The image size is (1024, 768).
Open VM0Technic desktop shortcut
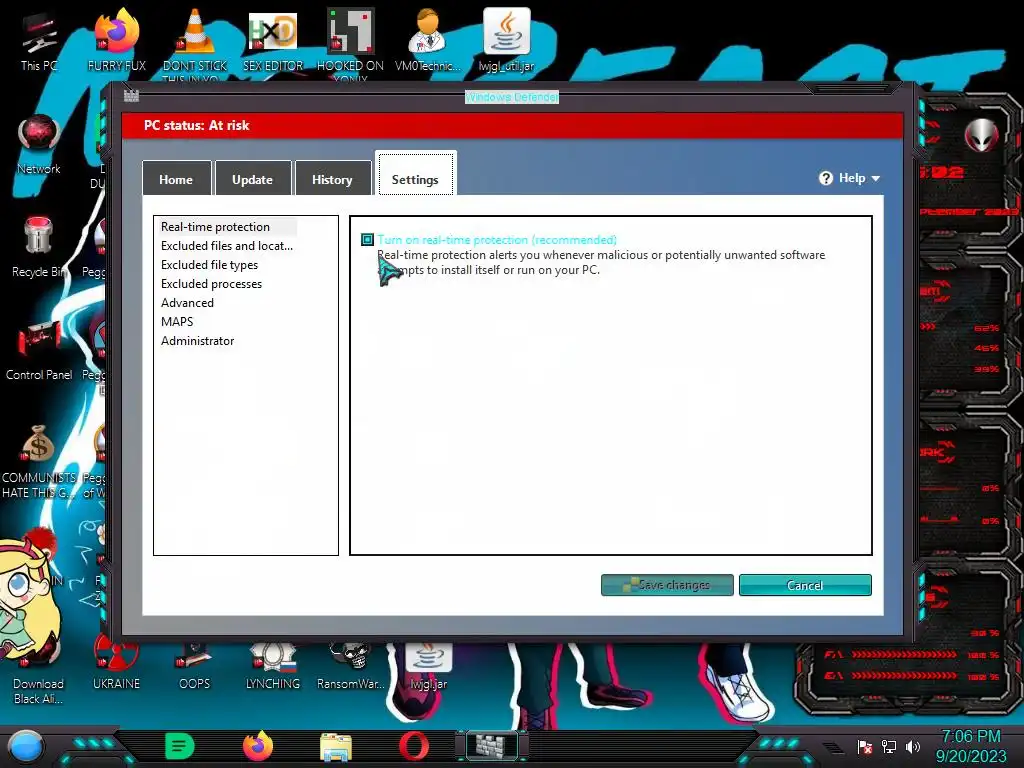click(x=428, y=40)
